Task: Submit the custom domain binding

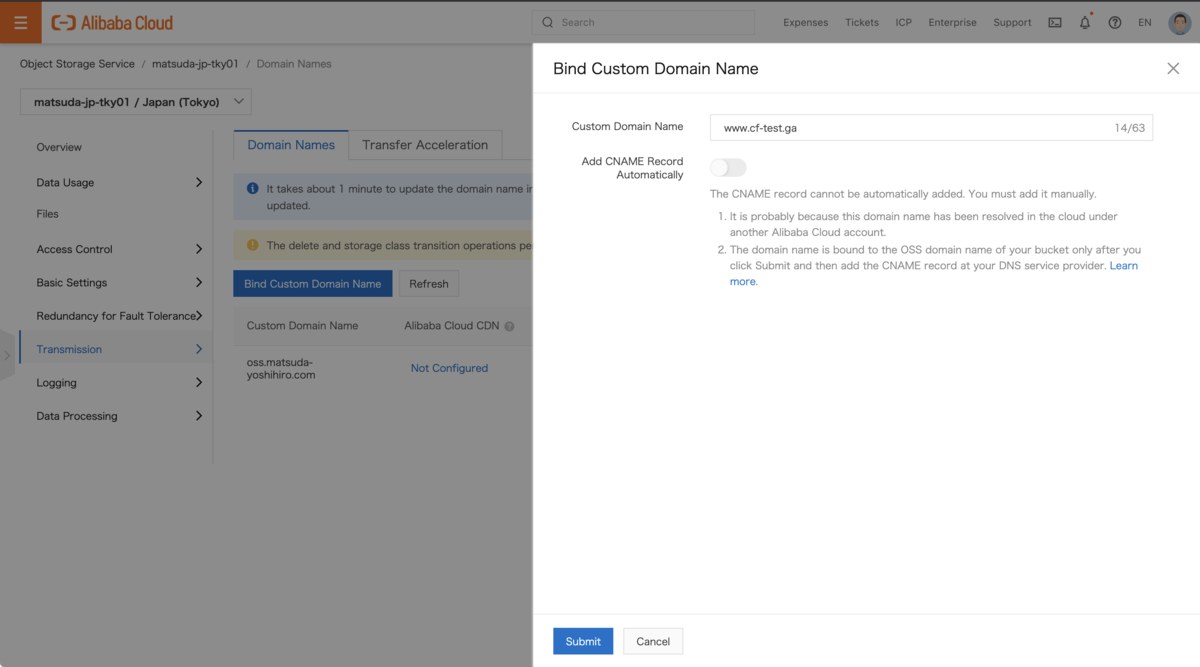Action: tap(583, 641)
